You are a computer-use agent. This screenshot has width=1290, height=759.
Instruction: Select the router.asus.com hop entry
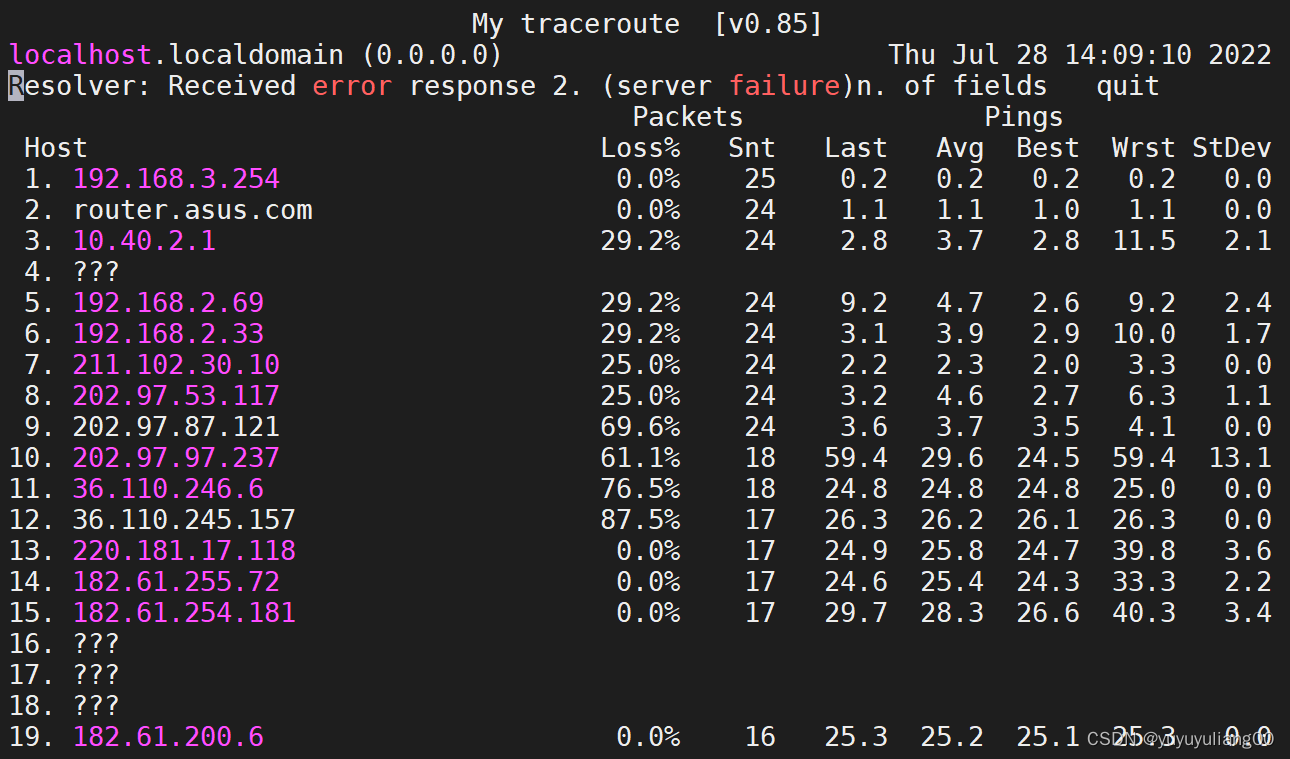tap(193, 209)
